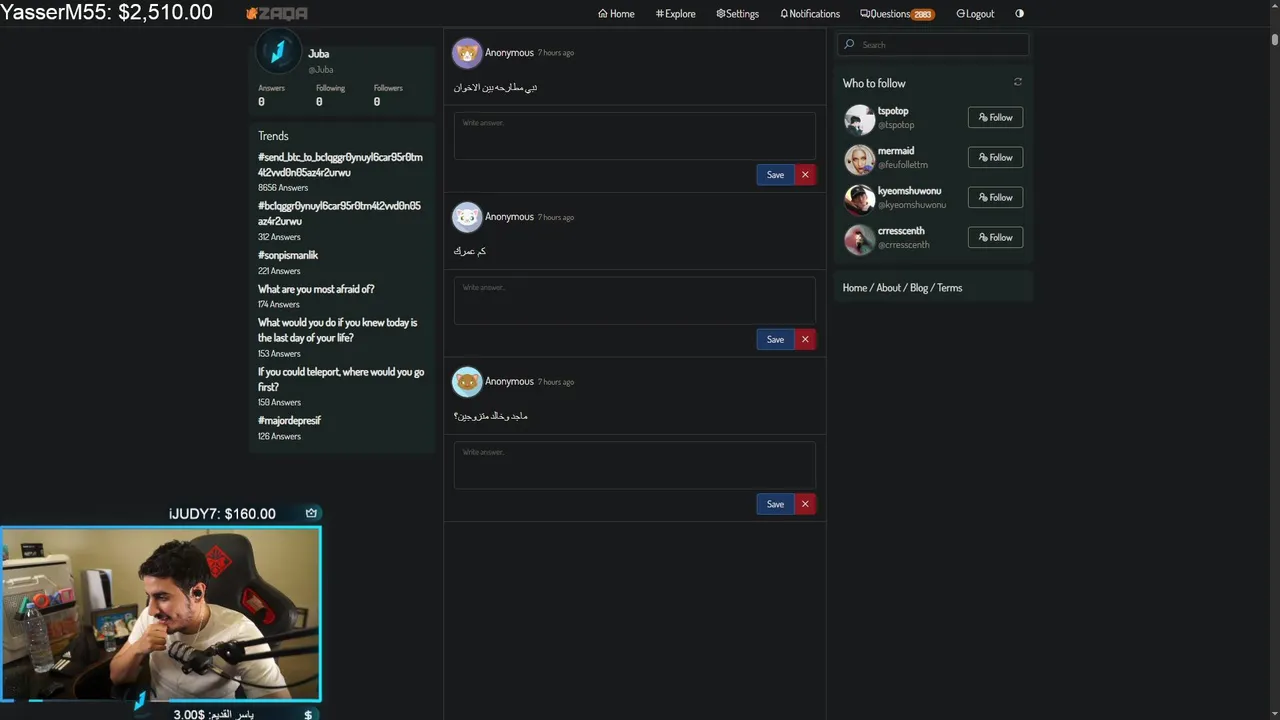
Task: View the Following count
Action: click(330, 95)
